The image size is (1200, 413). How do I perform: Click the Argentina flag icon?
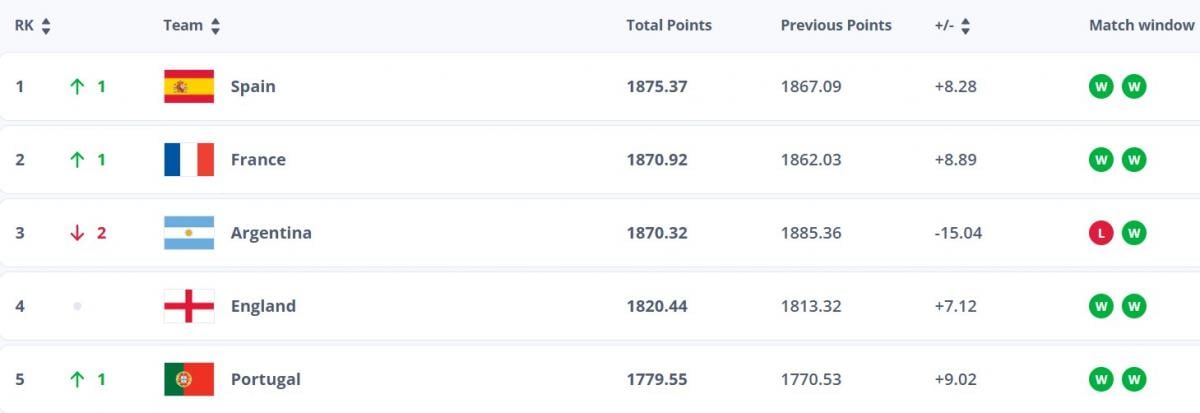[x=189, y=233]
